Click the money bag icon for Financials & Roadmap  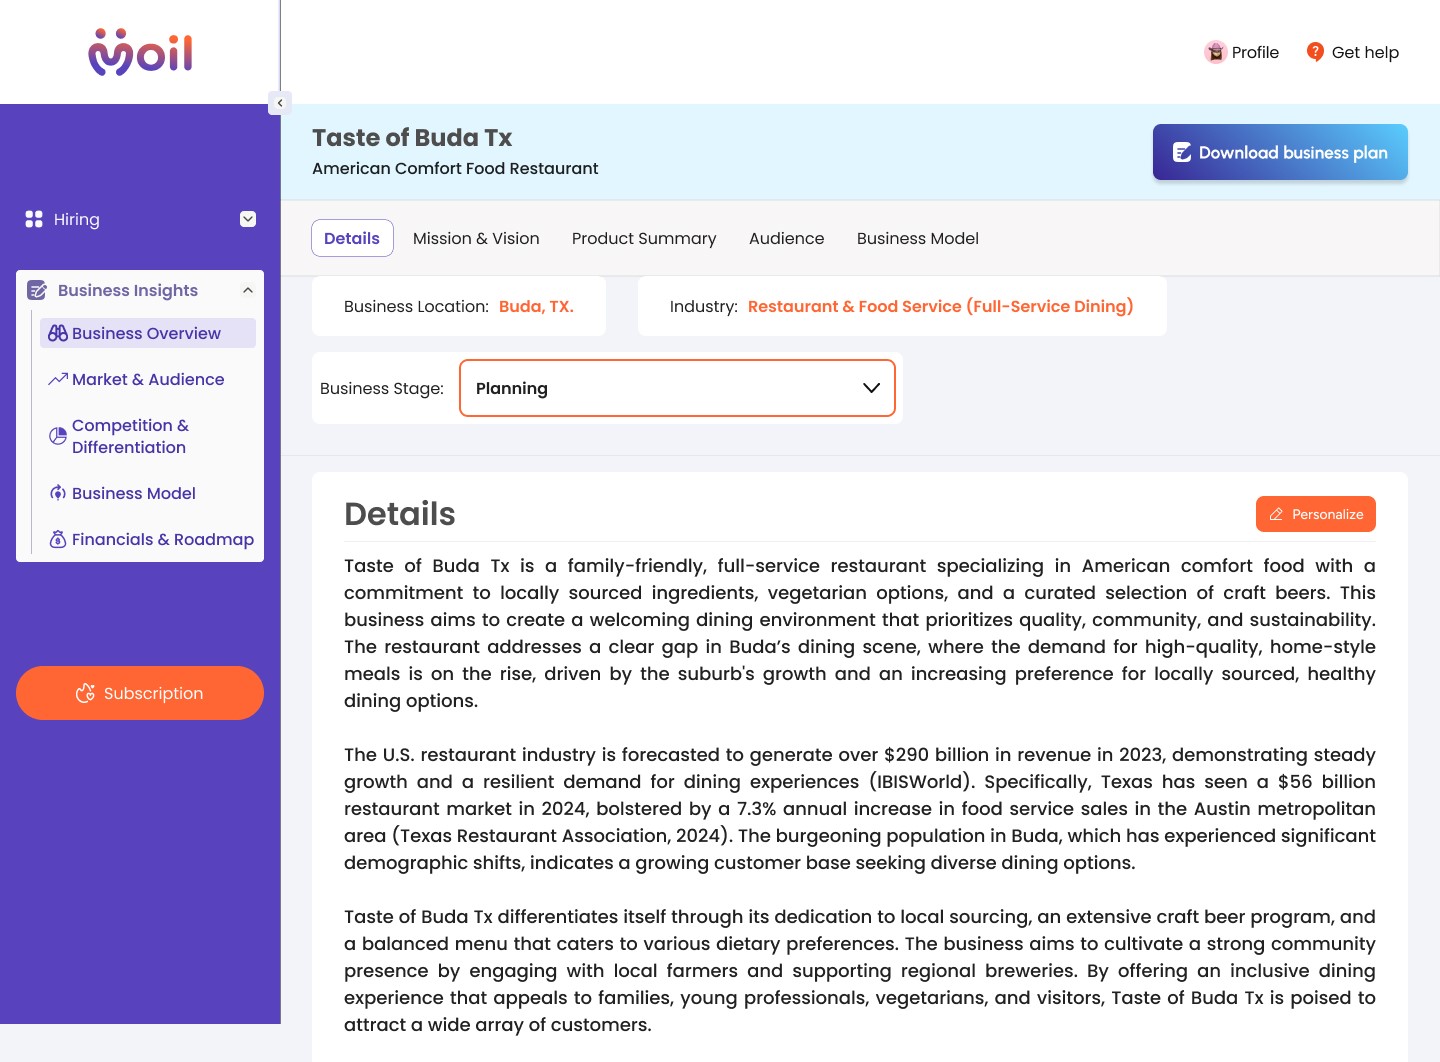click(x=58, y=539)
